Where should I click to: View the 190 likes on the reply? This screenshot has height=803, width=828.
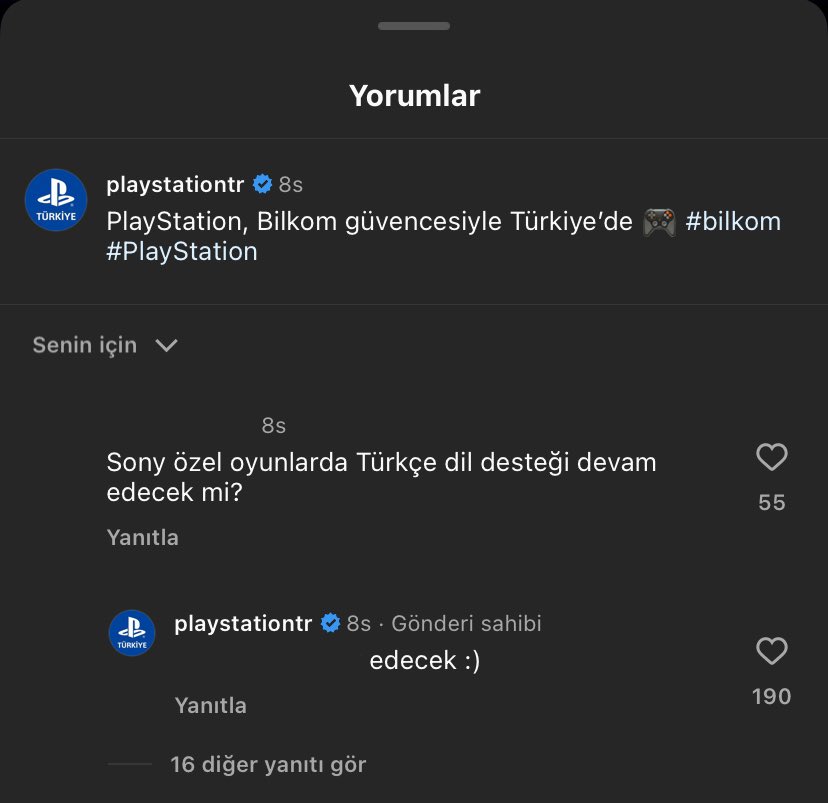tap(771, 697)
